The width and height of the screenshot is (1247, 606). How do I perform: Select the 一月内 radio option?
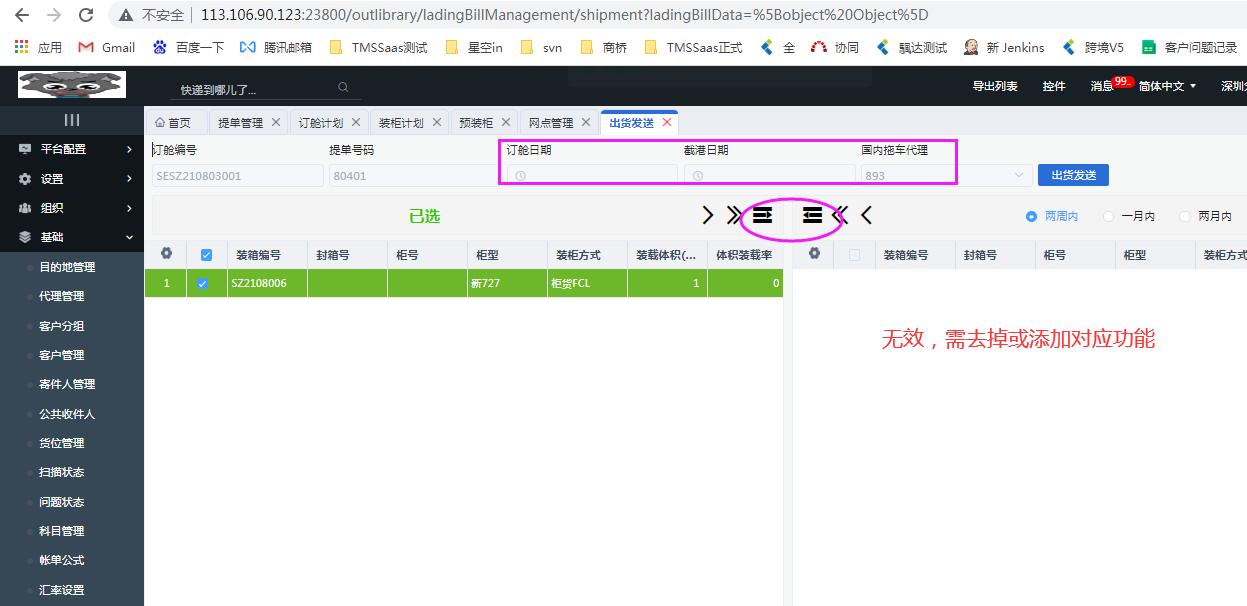click(x=1129, y=216)
